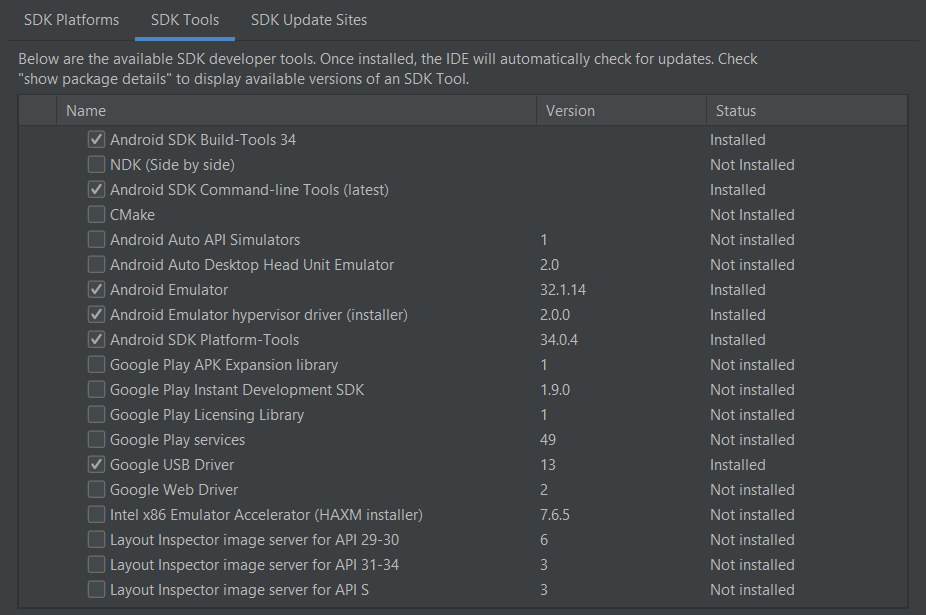
Task: Check the Google Web Driver package
Action: [x=96, y=489]
